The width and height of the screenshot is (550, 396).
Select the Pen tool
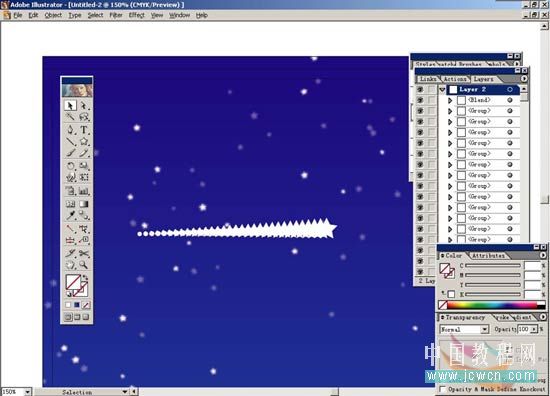tap(70, 130)
